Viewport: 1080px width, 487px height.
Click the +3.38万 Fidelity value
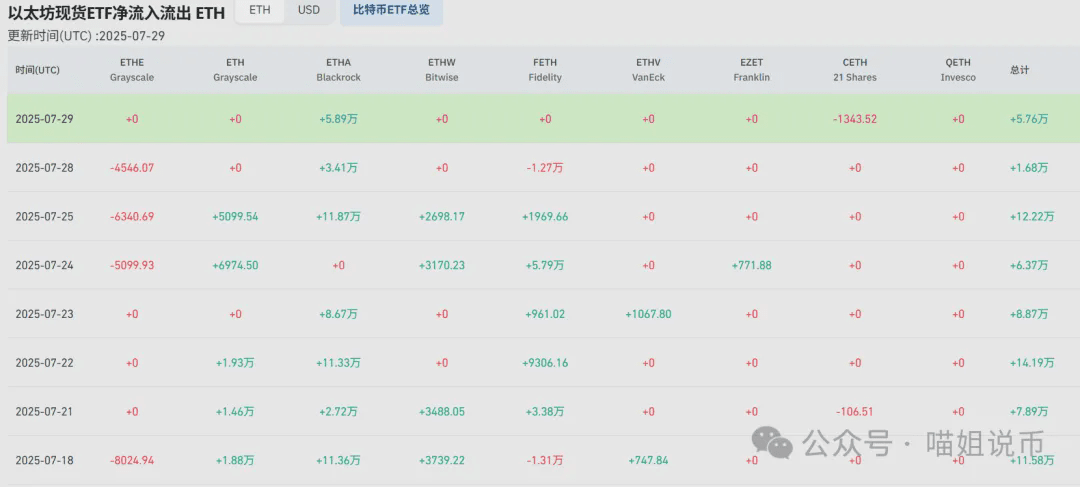[x=545, y=412]
